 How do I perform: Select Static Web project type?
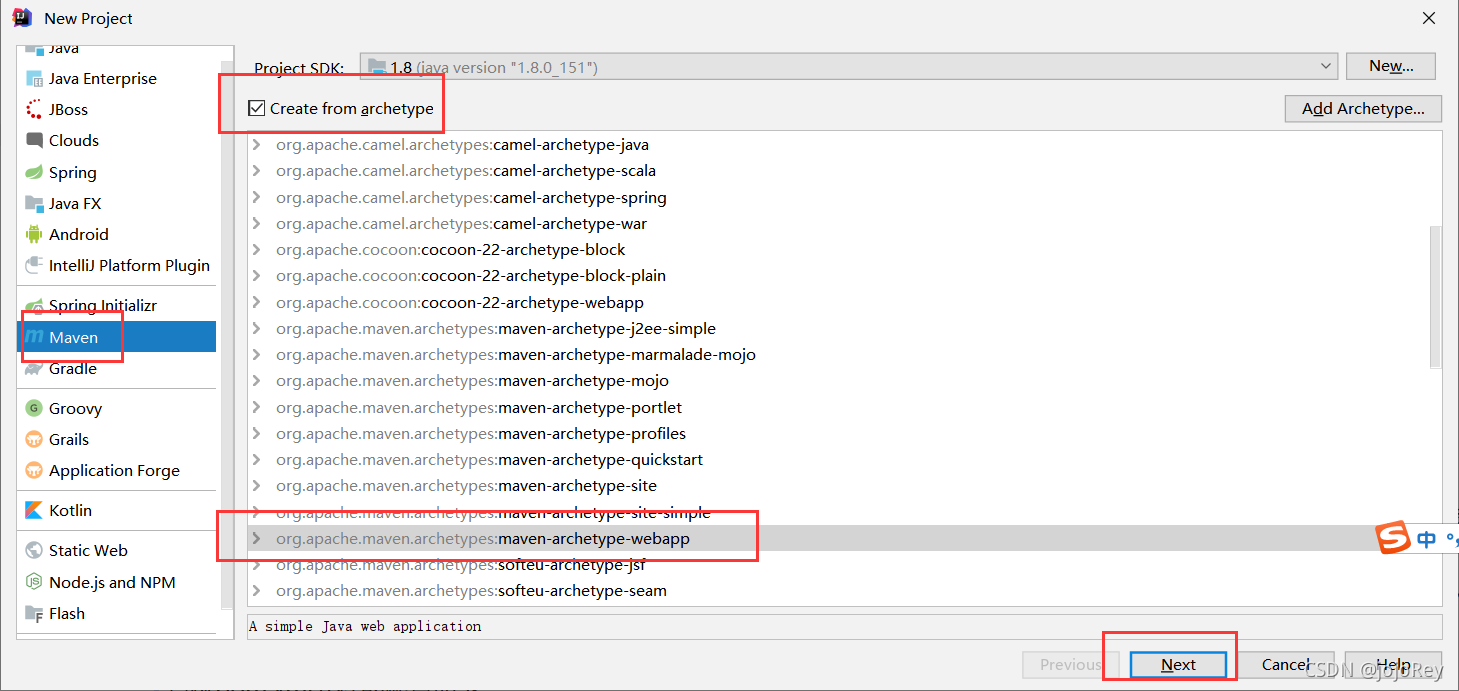(116, 551)
